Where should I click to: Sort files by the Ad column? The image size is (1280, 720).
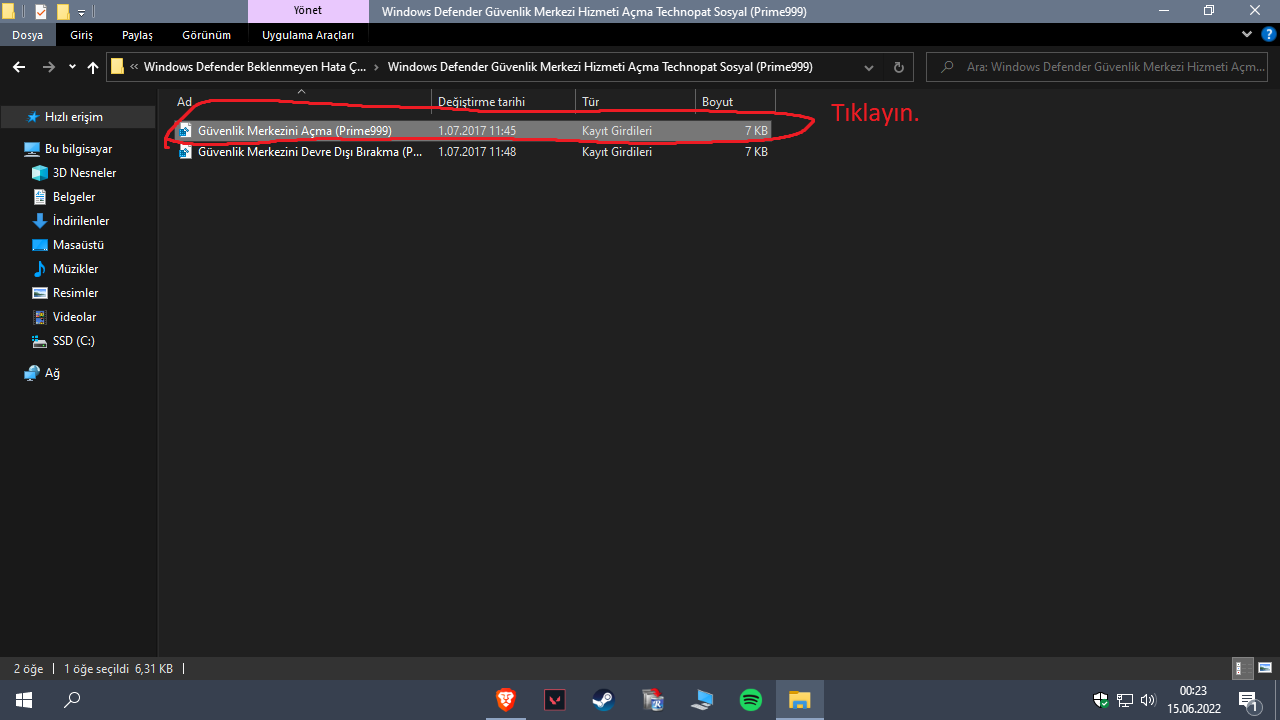click(301, 101)
